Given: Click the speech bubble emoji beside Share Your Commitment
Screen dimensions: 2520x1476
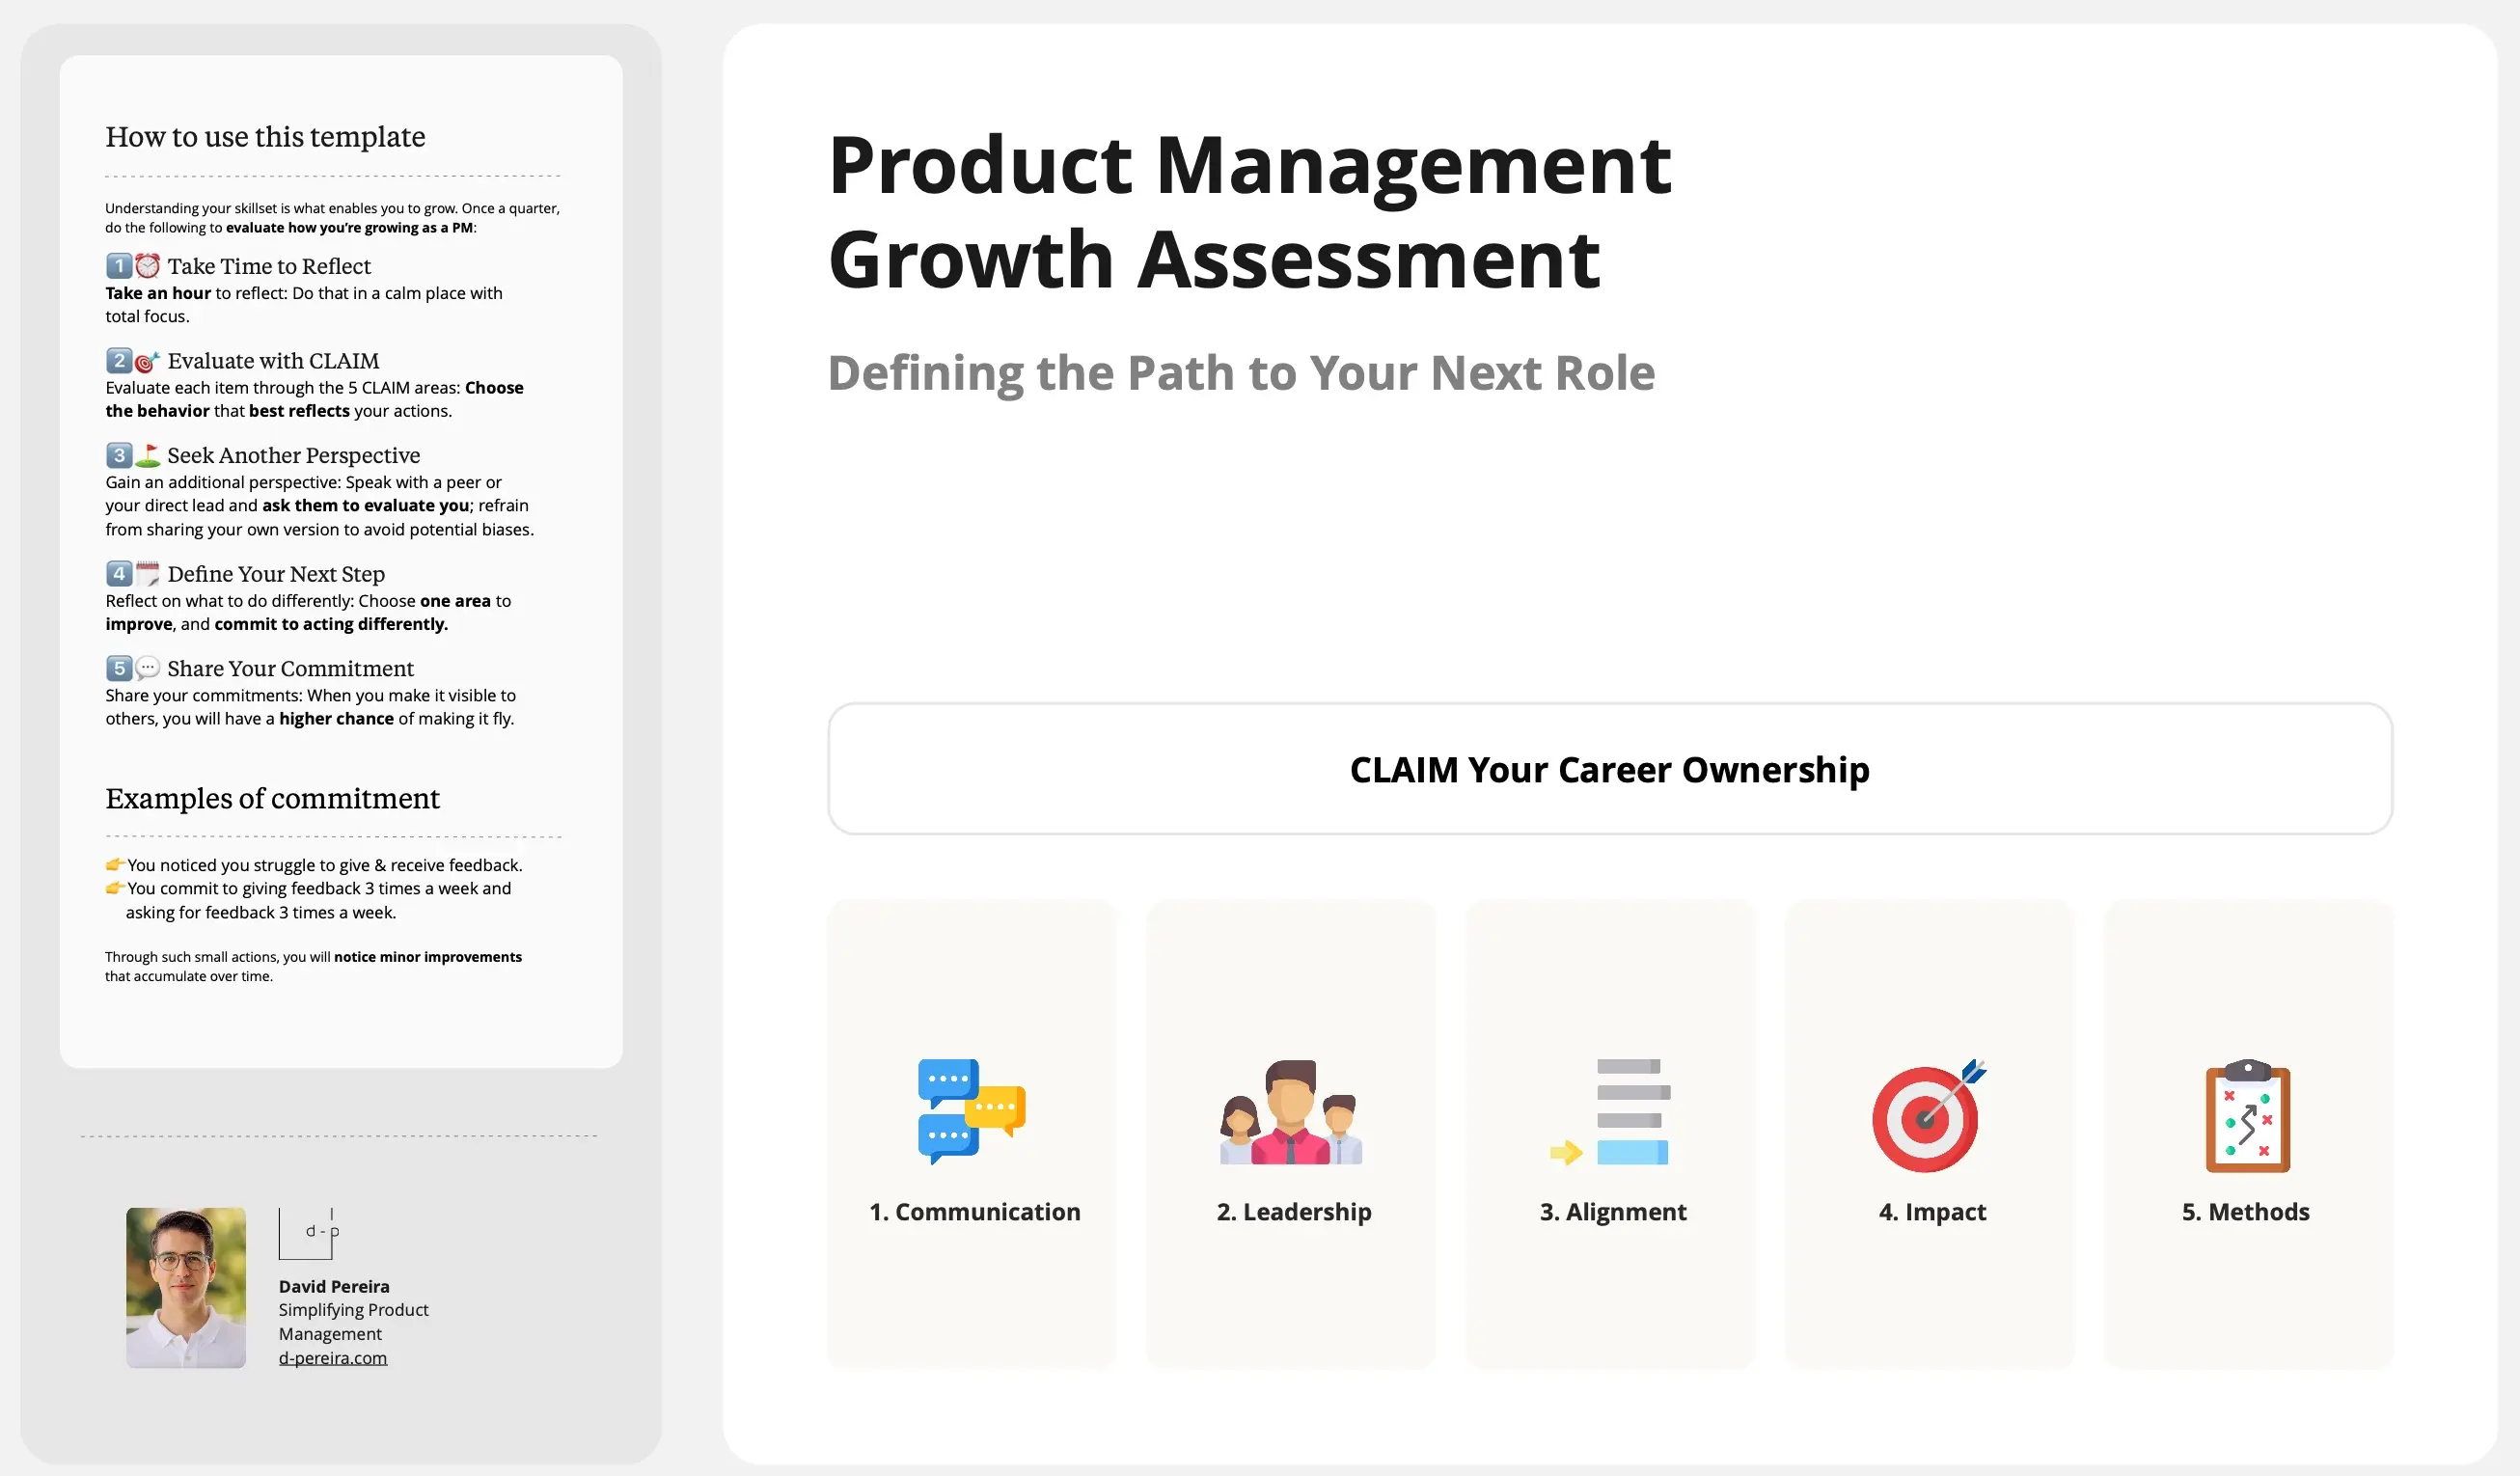Looking at the screenshot, I should pyautogui.click(x=147, y=668).
